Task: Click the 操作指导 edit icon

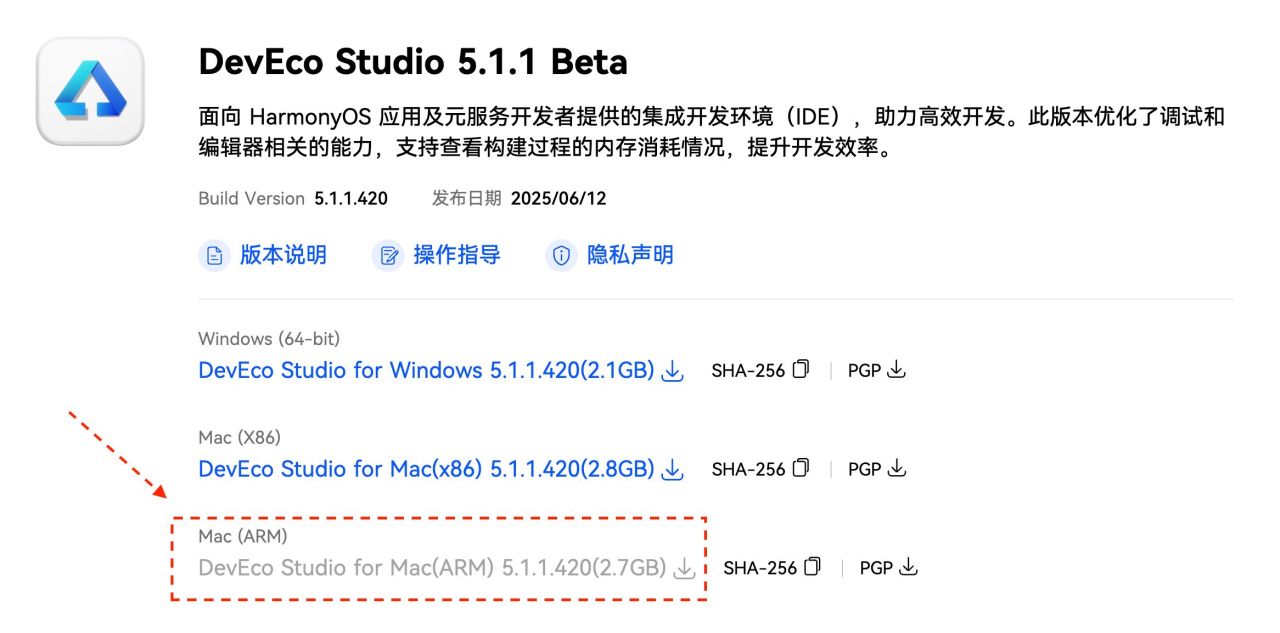Action: coord(388,256)
